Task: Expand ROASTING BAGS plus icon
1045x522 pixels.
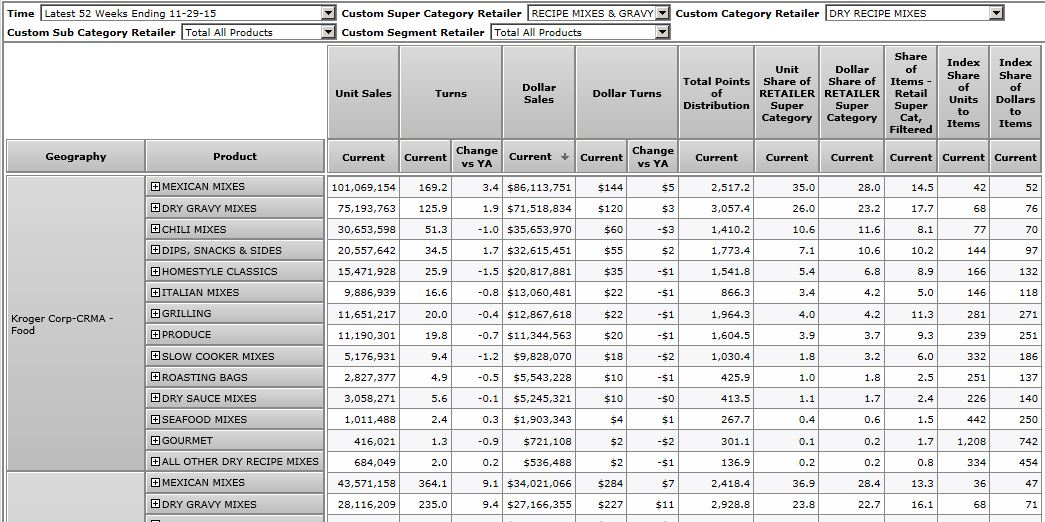Action: [155, 377]
